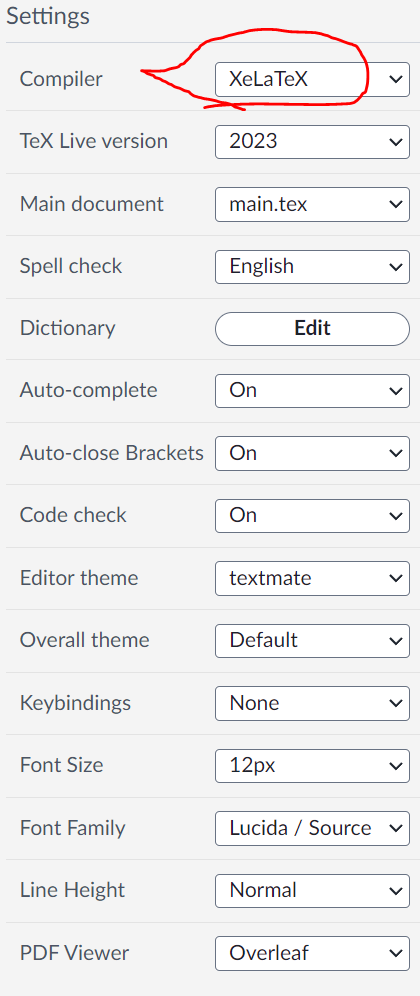
Task: Open the Compiler dropdown showing XeLaTeX
Action: 312,79
